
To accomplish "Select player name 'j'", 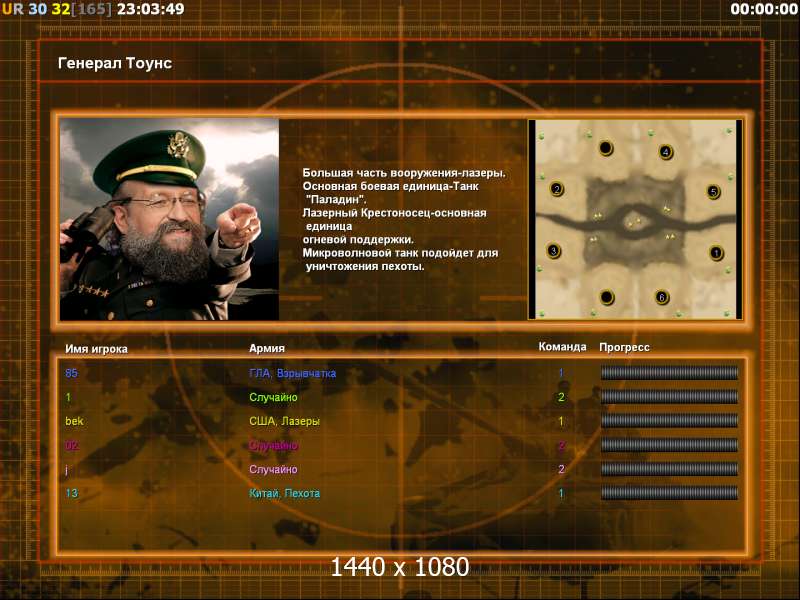I will pyautogui.click(x=67, y=469).
